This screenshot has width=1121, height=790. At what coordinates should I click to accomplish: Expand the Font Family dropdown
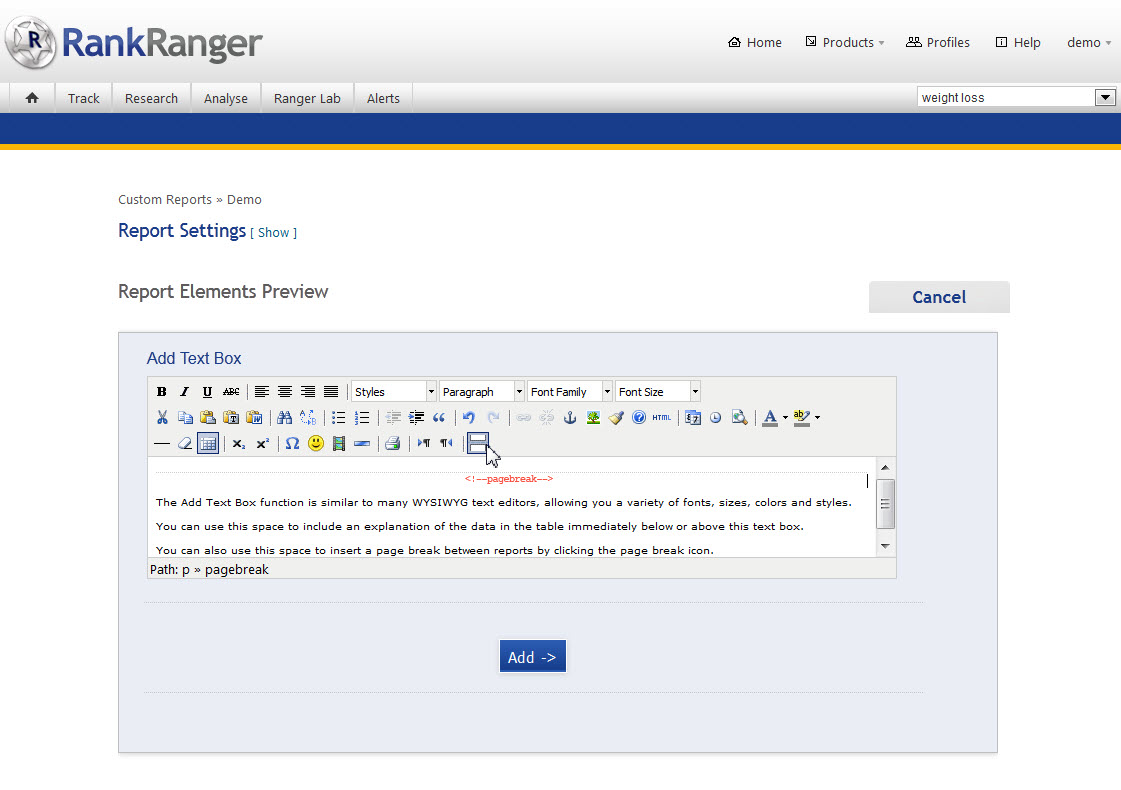[569, 392]
